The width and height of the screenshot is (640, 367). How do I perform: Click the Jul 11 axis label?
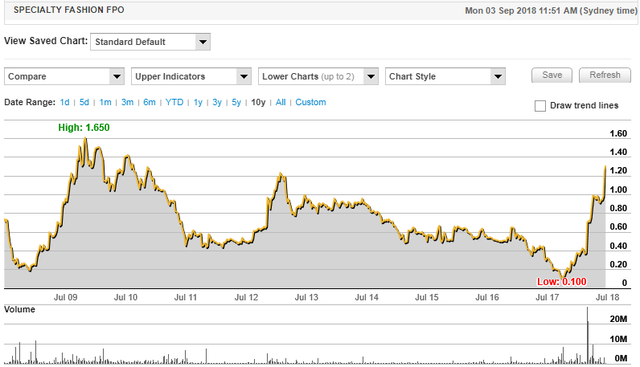[186, 297]
